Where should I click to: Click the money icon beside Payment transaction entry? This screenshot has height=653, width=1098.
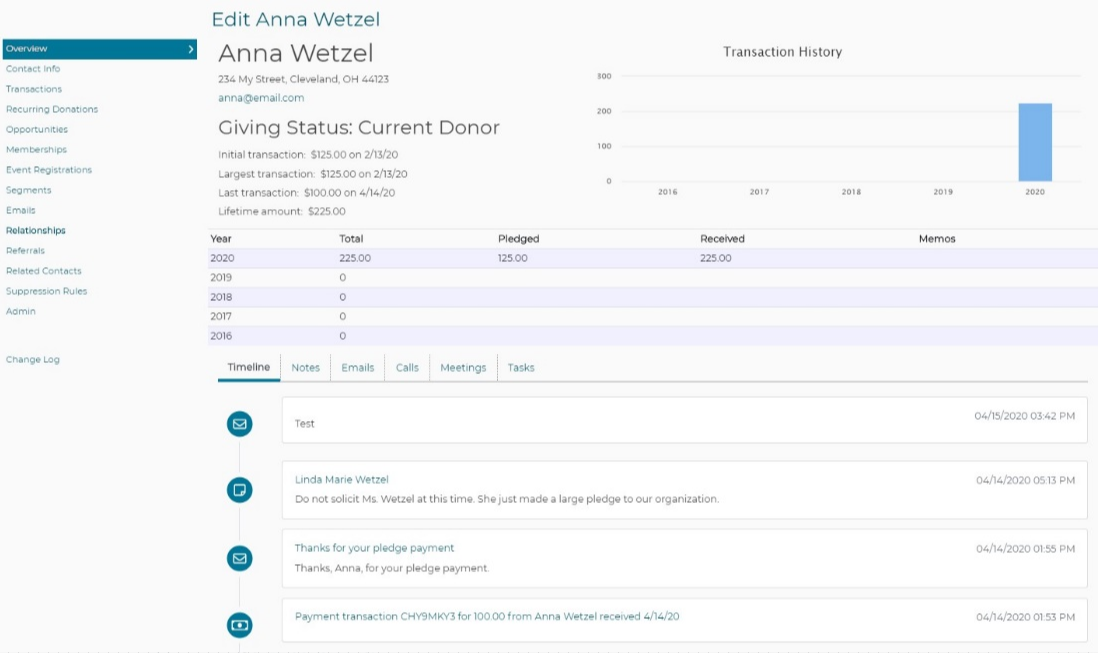239,625
